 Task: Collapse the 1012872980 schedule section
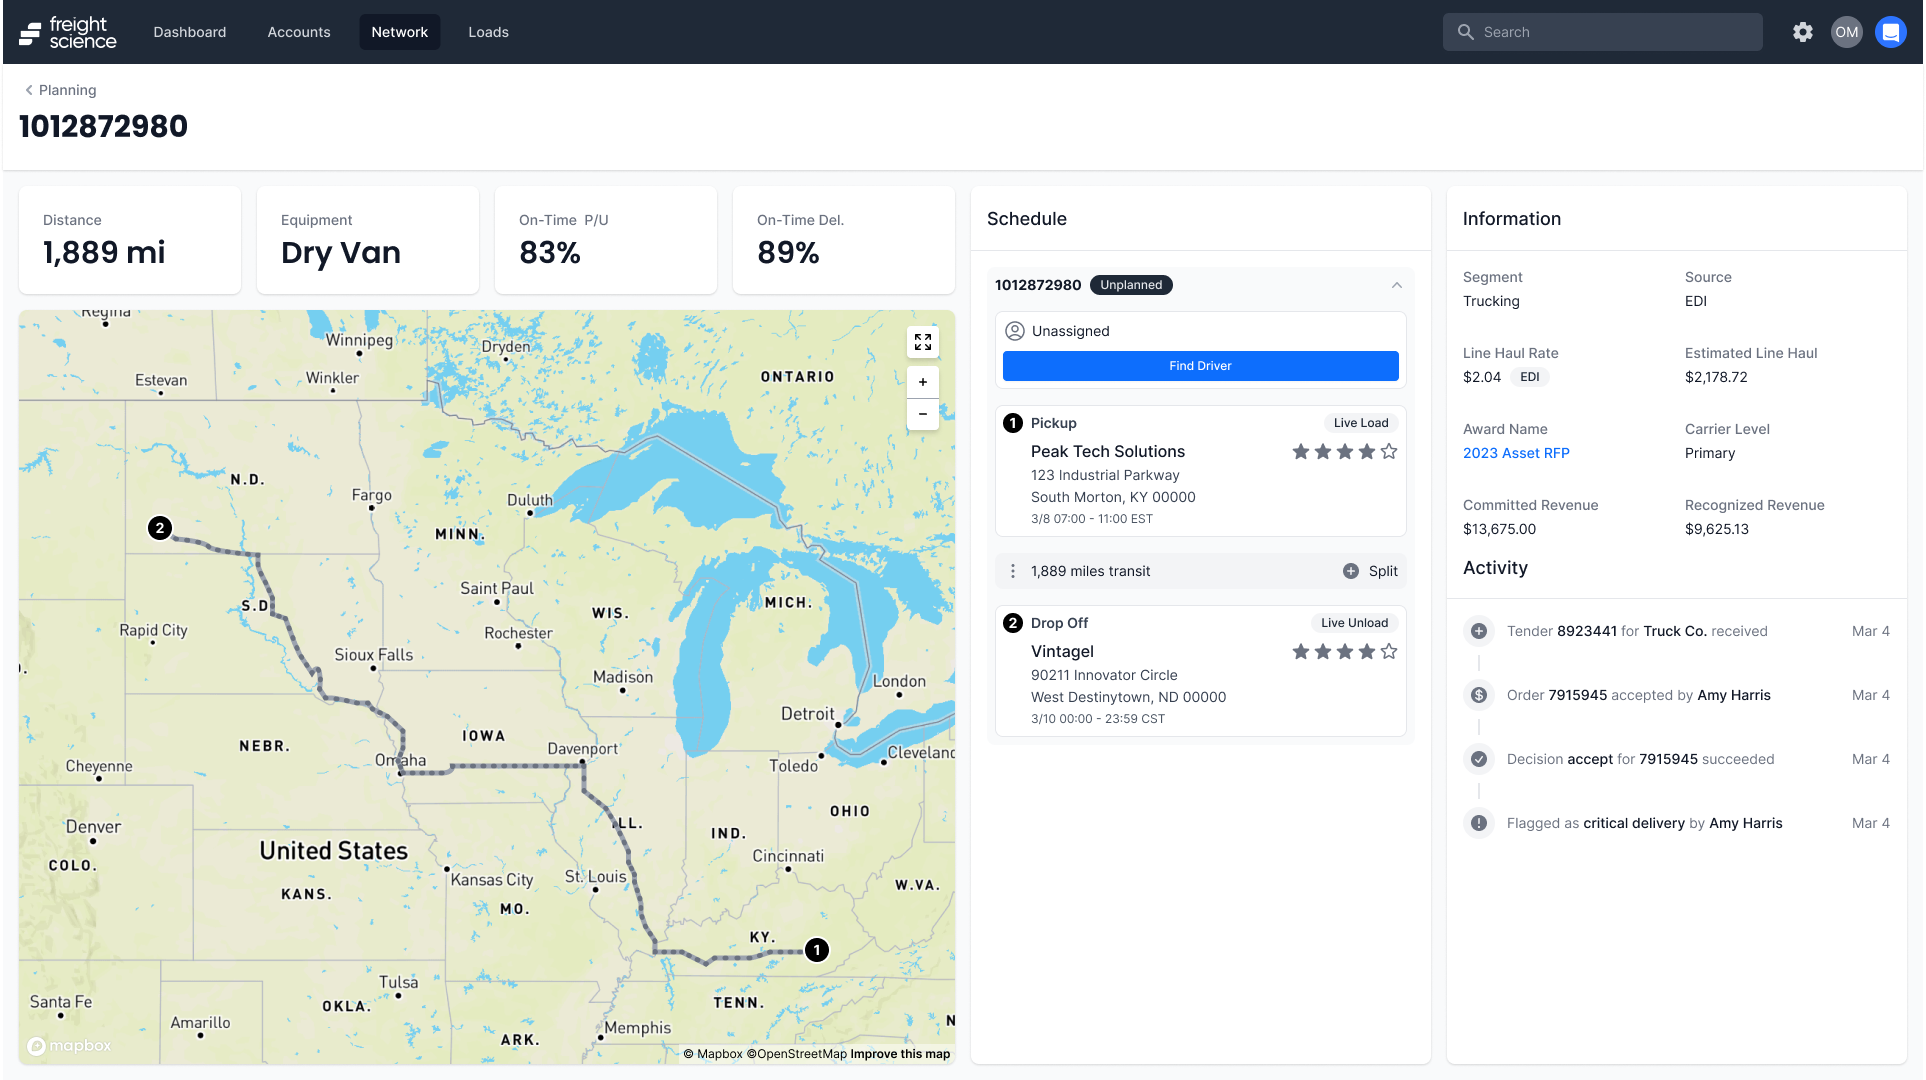[1396, 285]
